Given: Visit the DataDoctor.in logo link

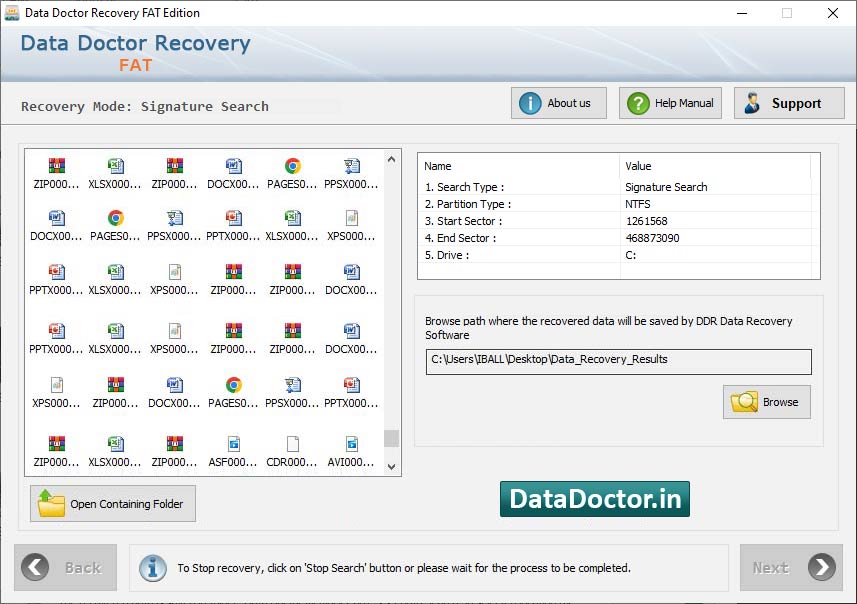Looking at the screenshot, I should coord(594,498).
